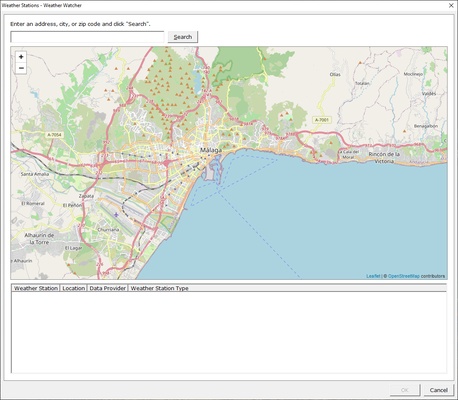Close the Weather Stations dialog window

click(x=451, y=5)
